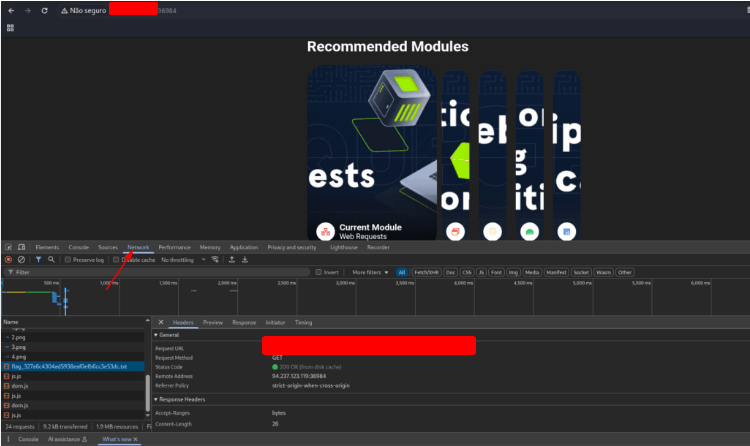Clear the network log
The image size is (750, 446).
pos(21,259)
